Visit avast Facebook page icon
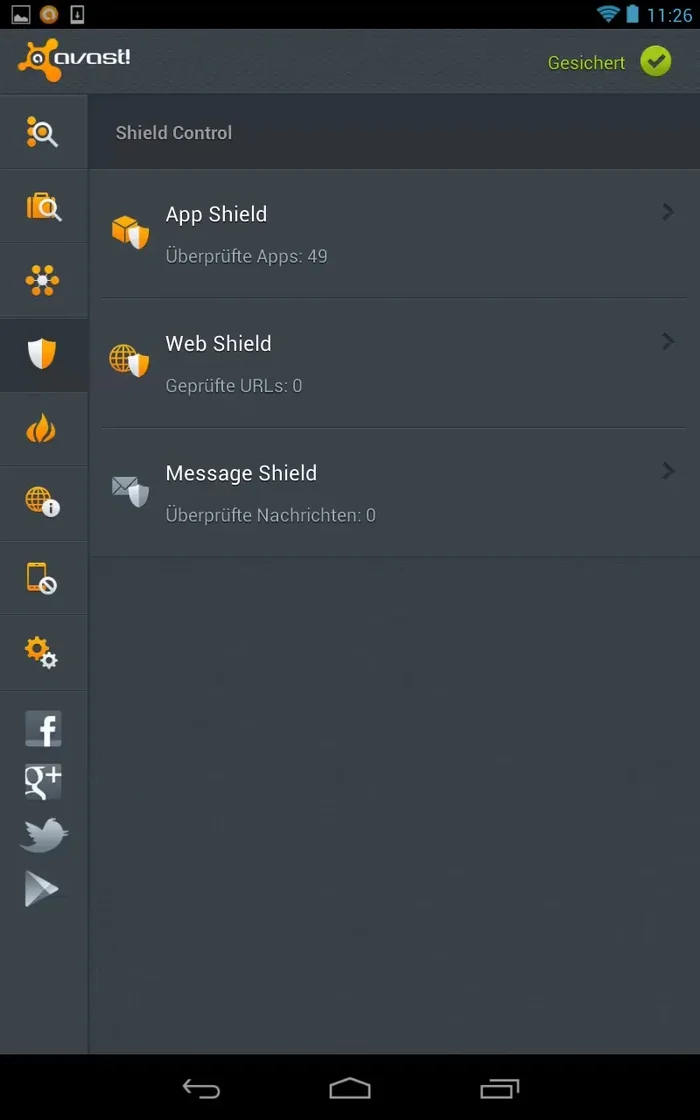The height and width of the screenshot is (1120, 700). click(x=43, y=729)
